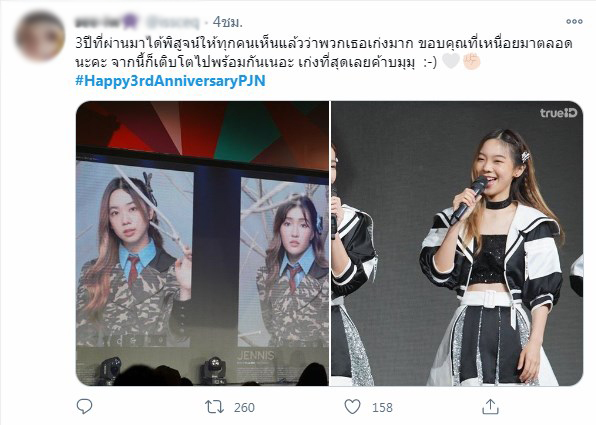Click the Thai tweet body text
This screenshot has width=596, height=425.
[324, 53]
